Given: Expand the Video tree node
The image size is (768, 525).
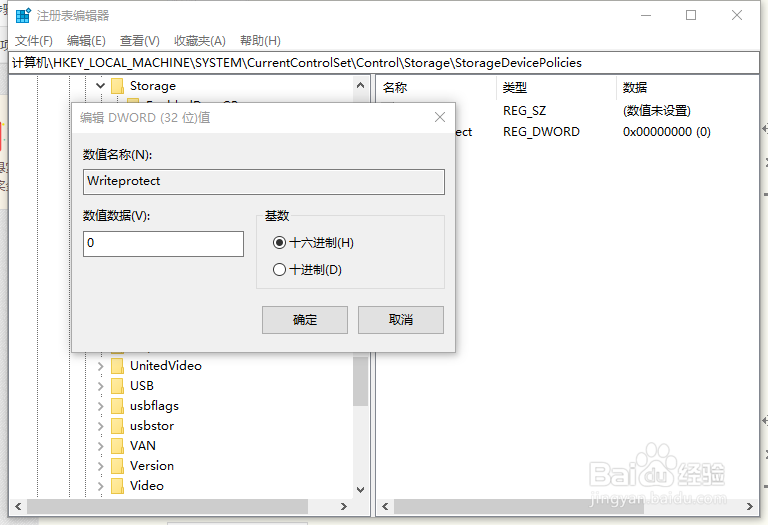Looking at the screenshot, I should click(x=100, y=486).
